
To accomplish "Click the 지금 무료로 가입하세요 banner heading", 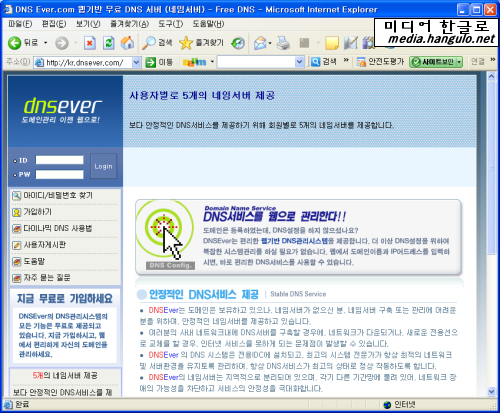I will click(x=65, y=298).
